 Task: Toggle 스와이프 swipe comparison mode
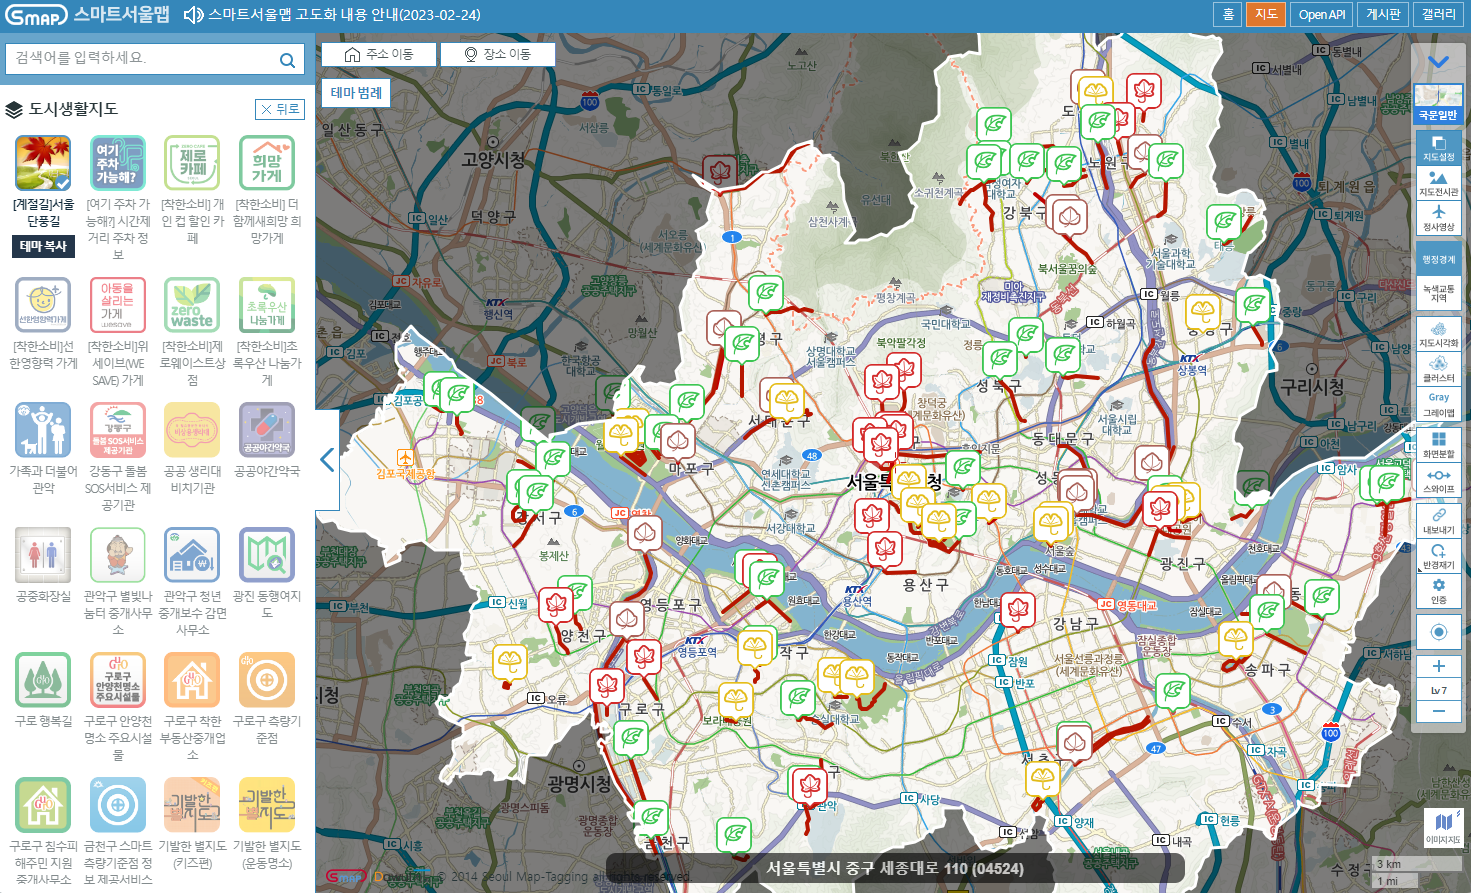(x=1439, y=481)
